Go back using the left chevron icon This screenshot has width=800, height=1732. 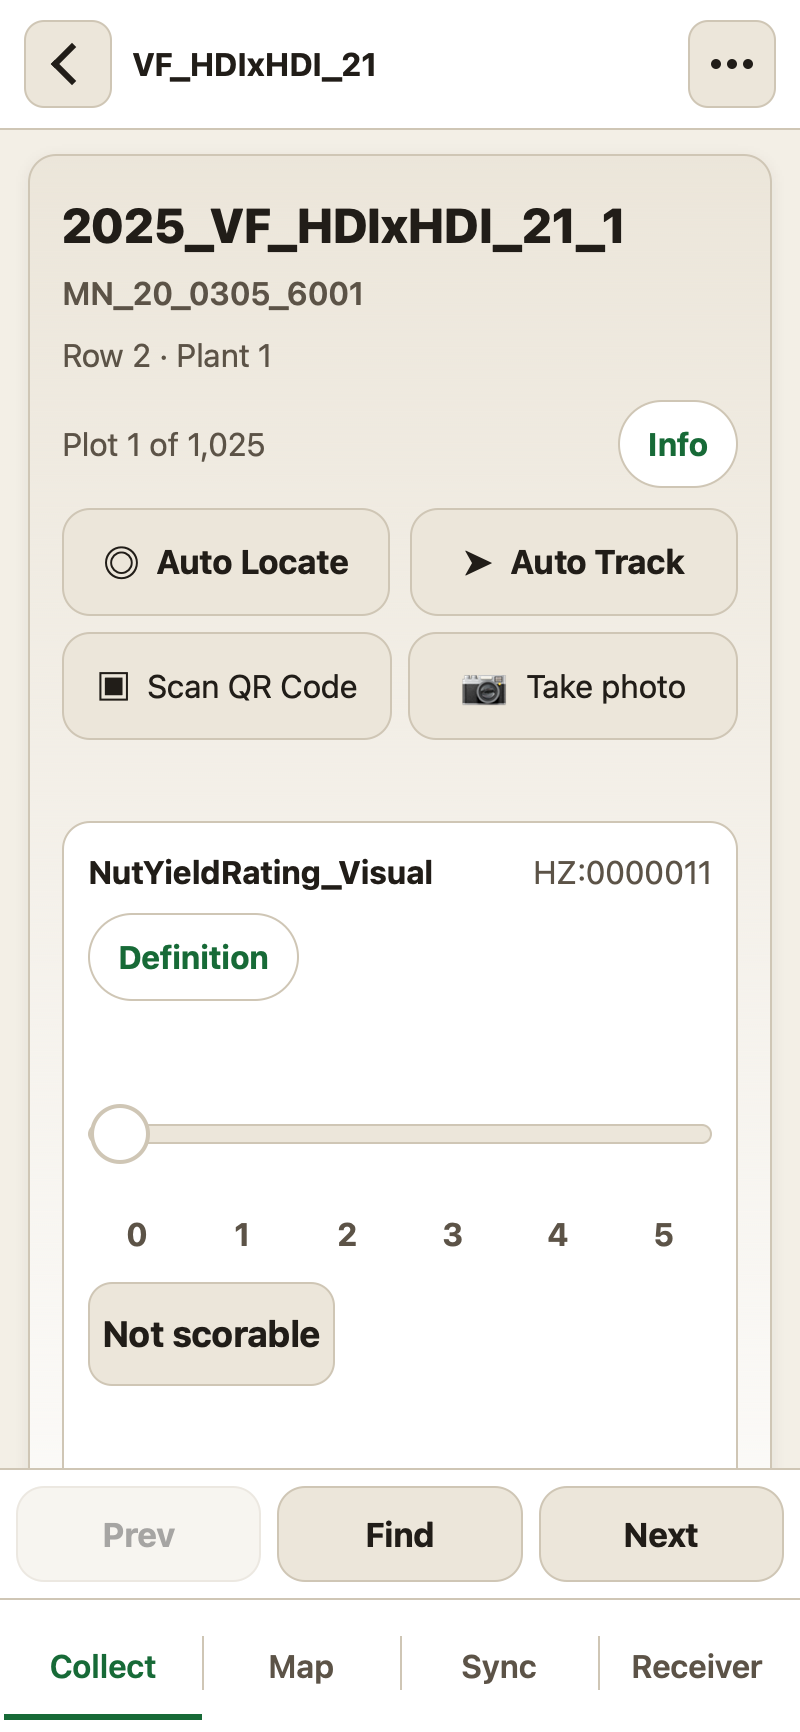67,64
